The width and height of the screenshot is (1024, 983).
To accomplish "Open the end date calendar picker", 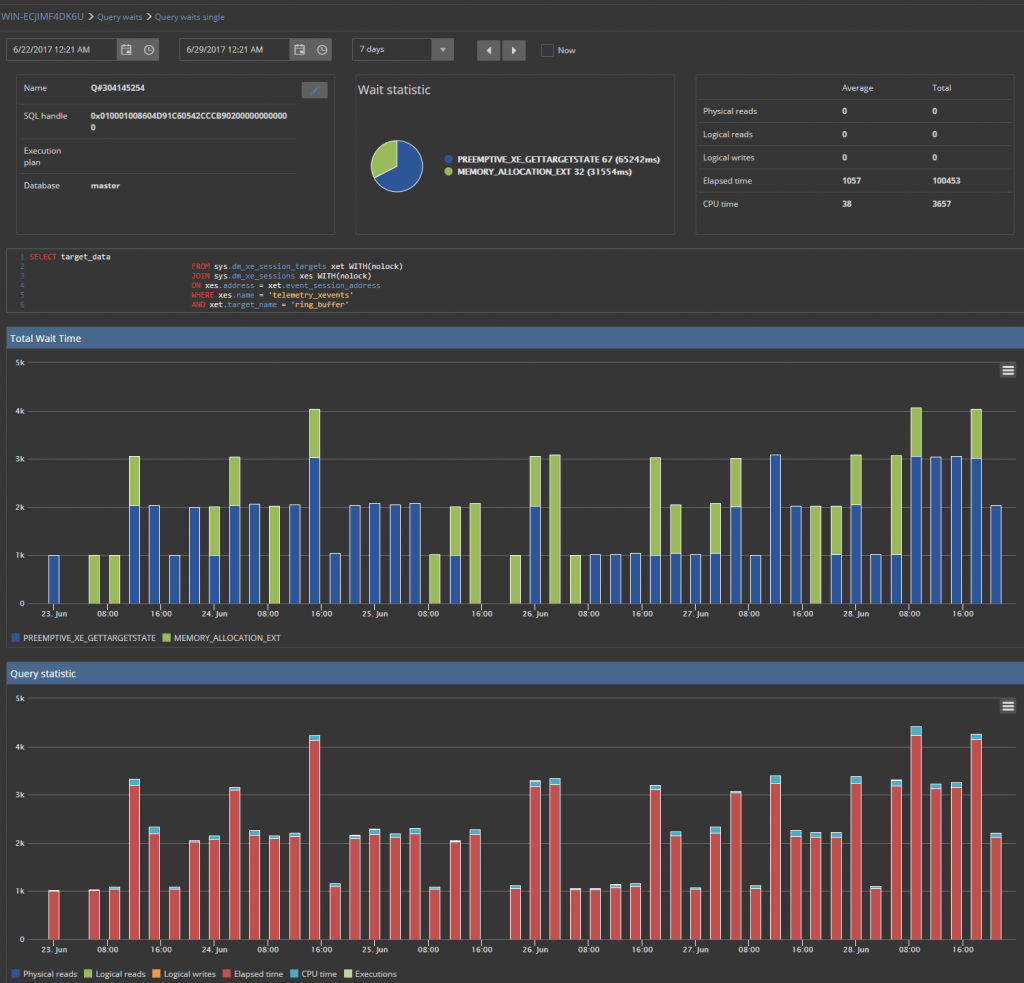I will (299, 50).
